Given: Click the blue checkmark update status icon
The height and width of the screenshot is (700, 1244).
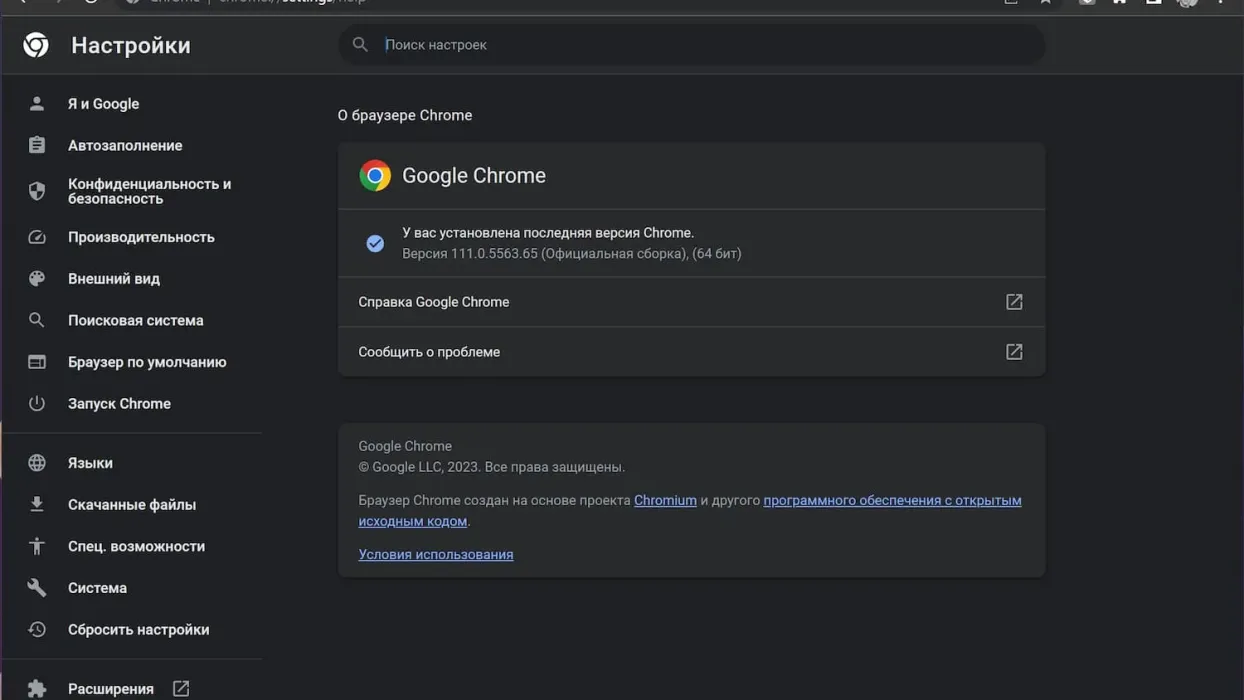Looking at the screenshot, I should tap(375, 243).
